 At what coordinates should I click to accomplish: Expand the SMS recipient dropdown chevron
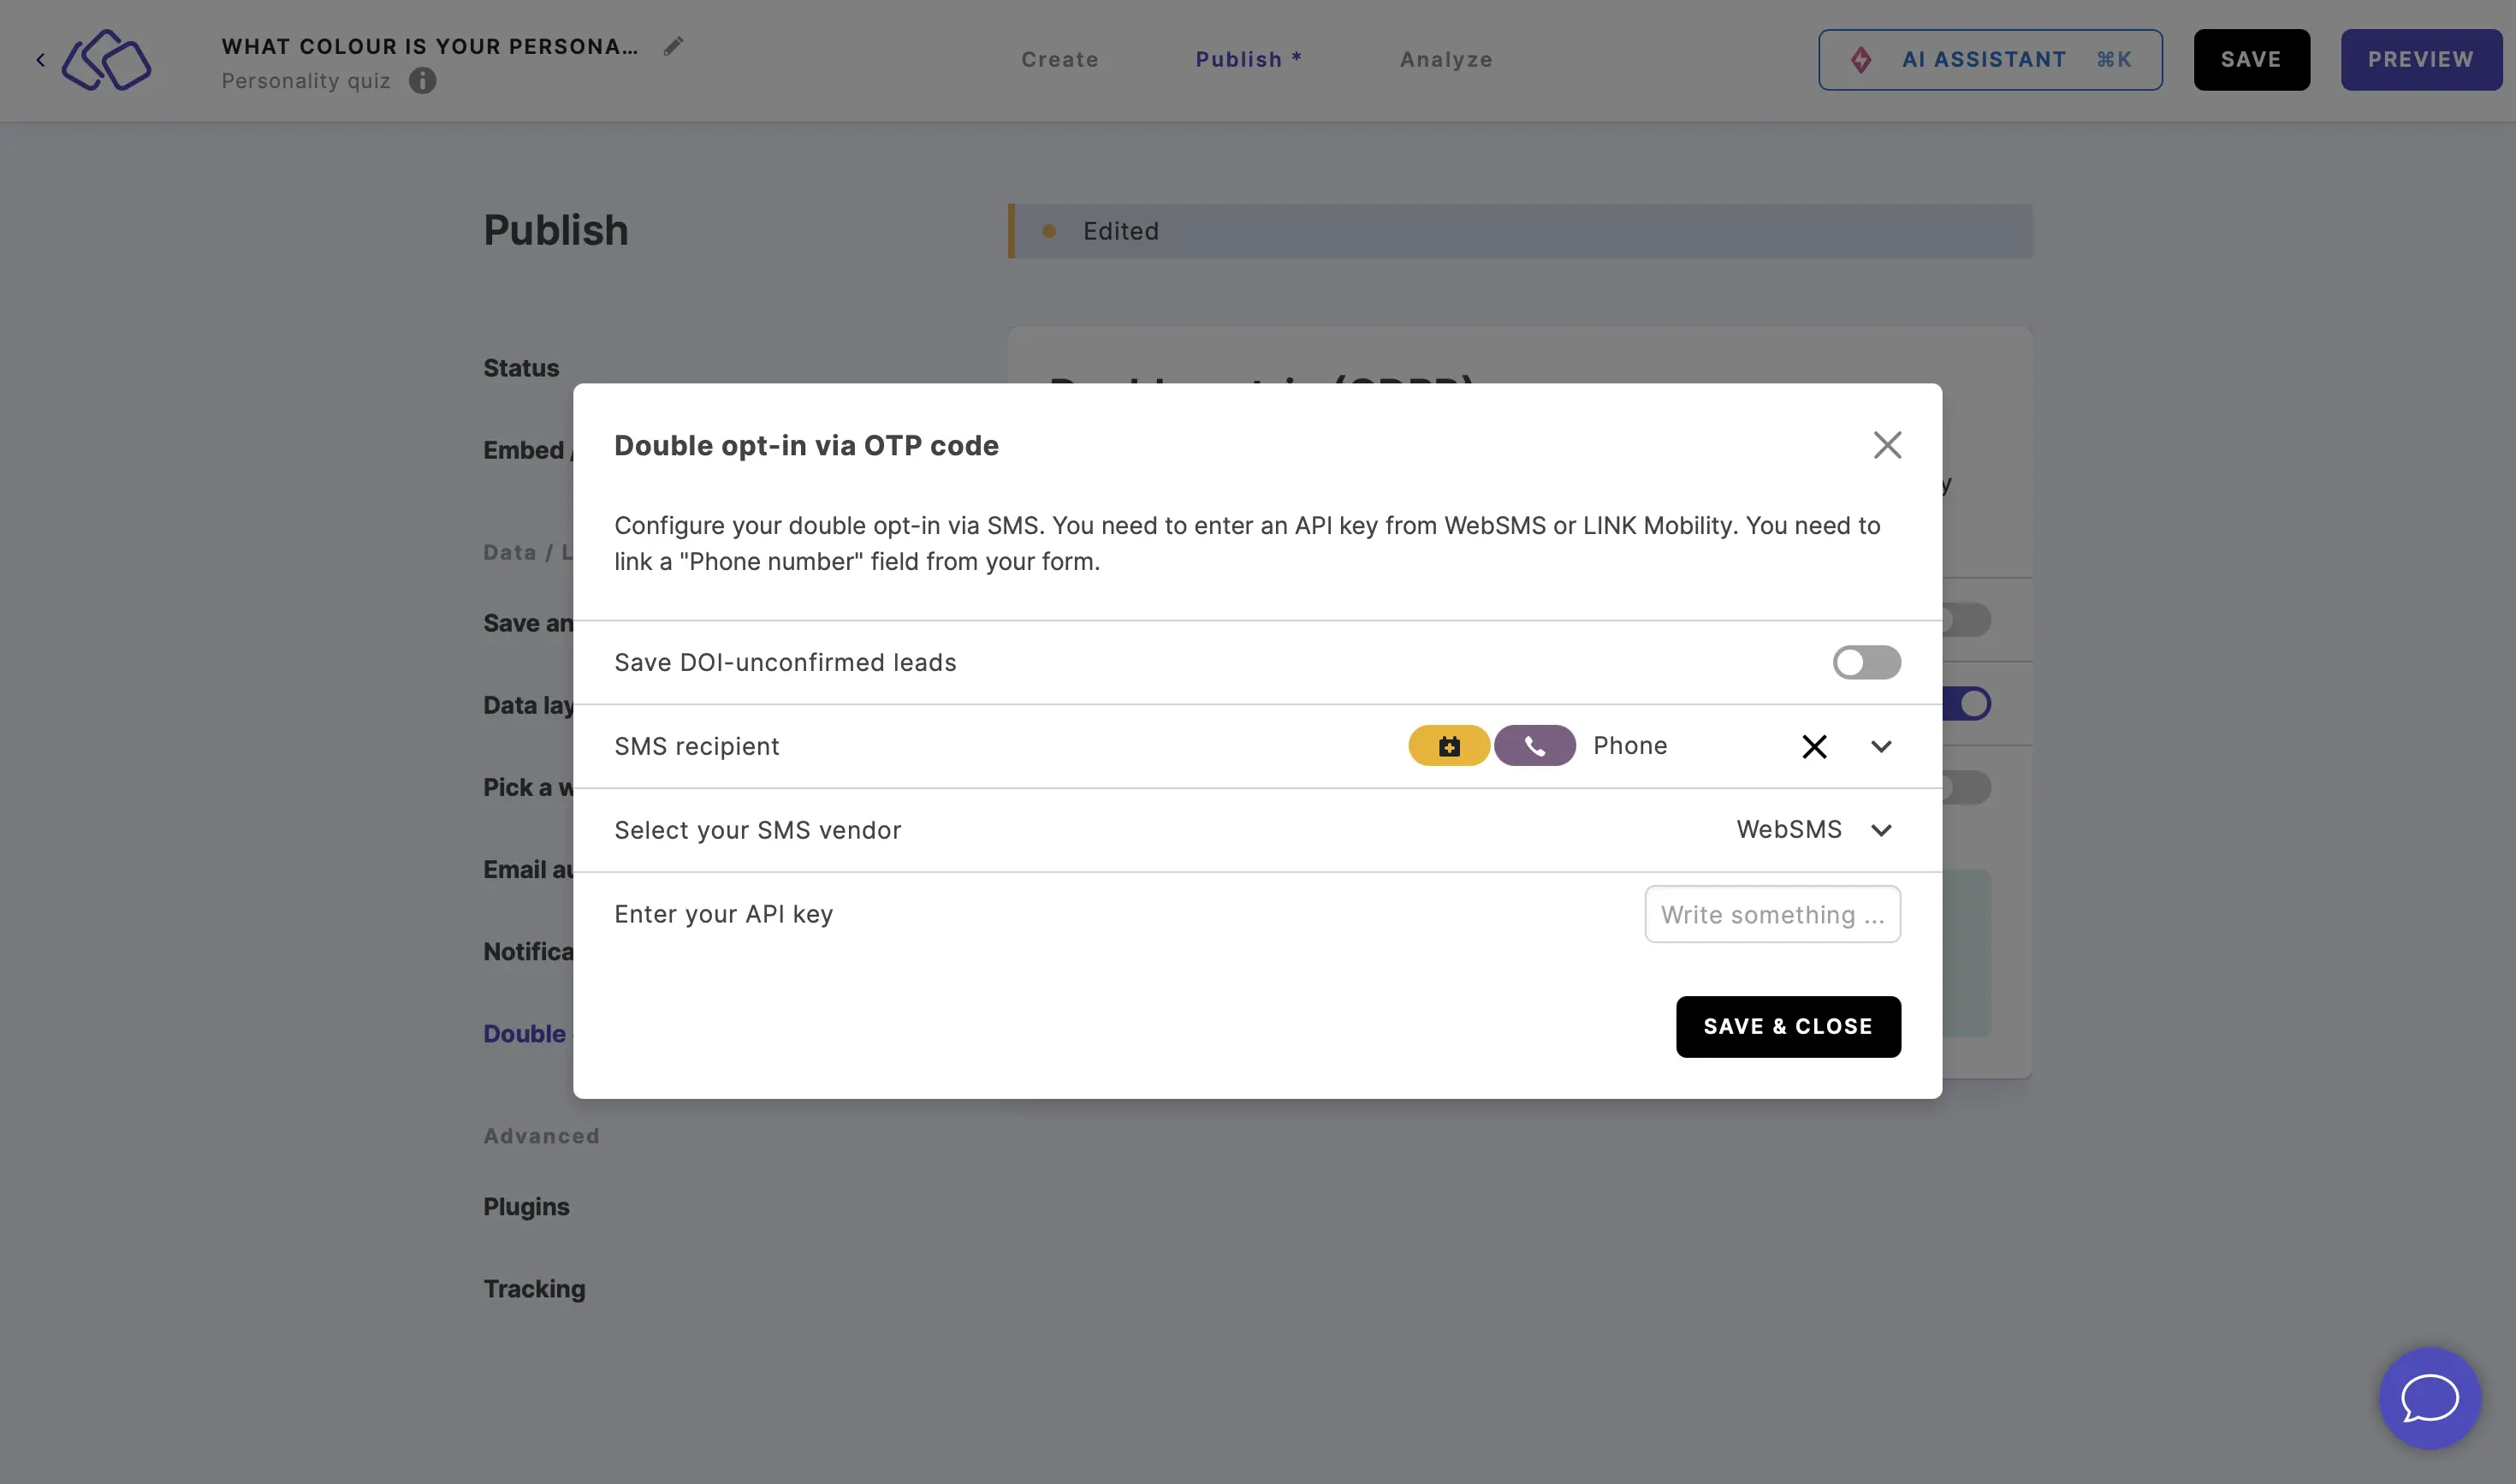(x=1880, y=744)
